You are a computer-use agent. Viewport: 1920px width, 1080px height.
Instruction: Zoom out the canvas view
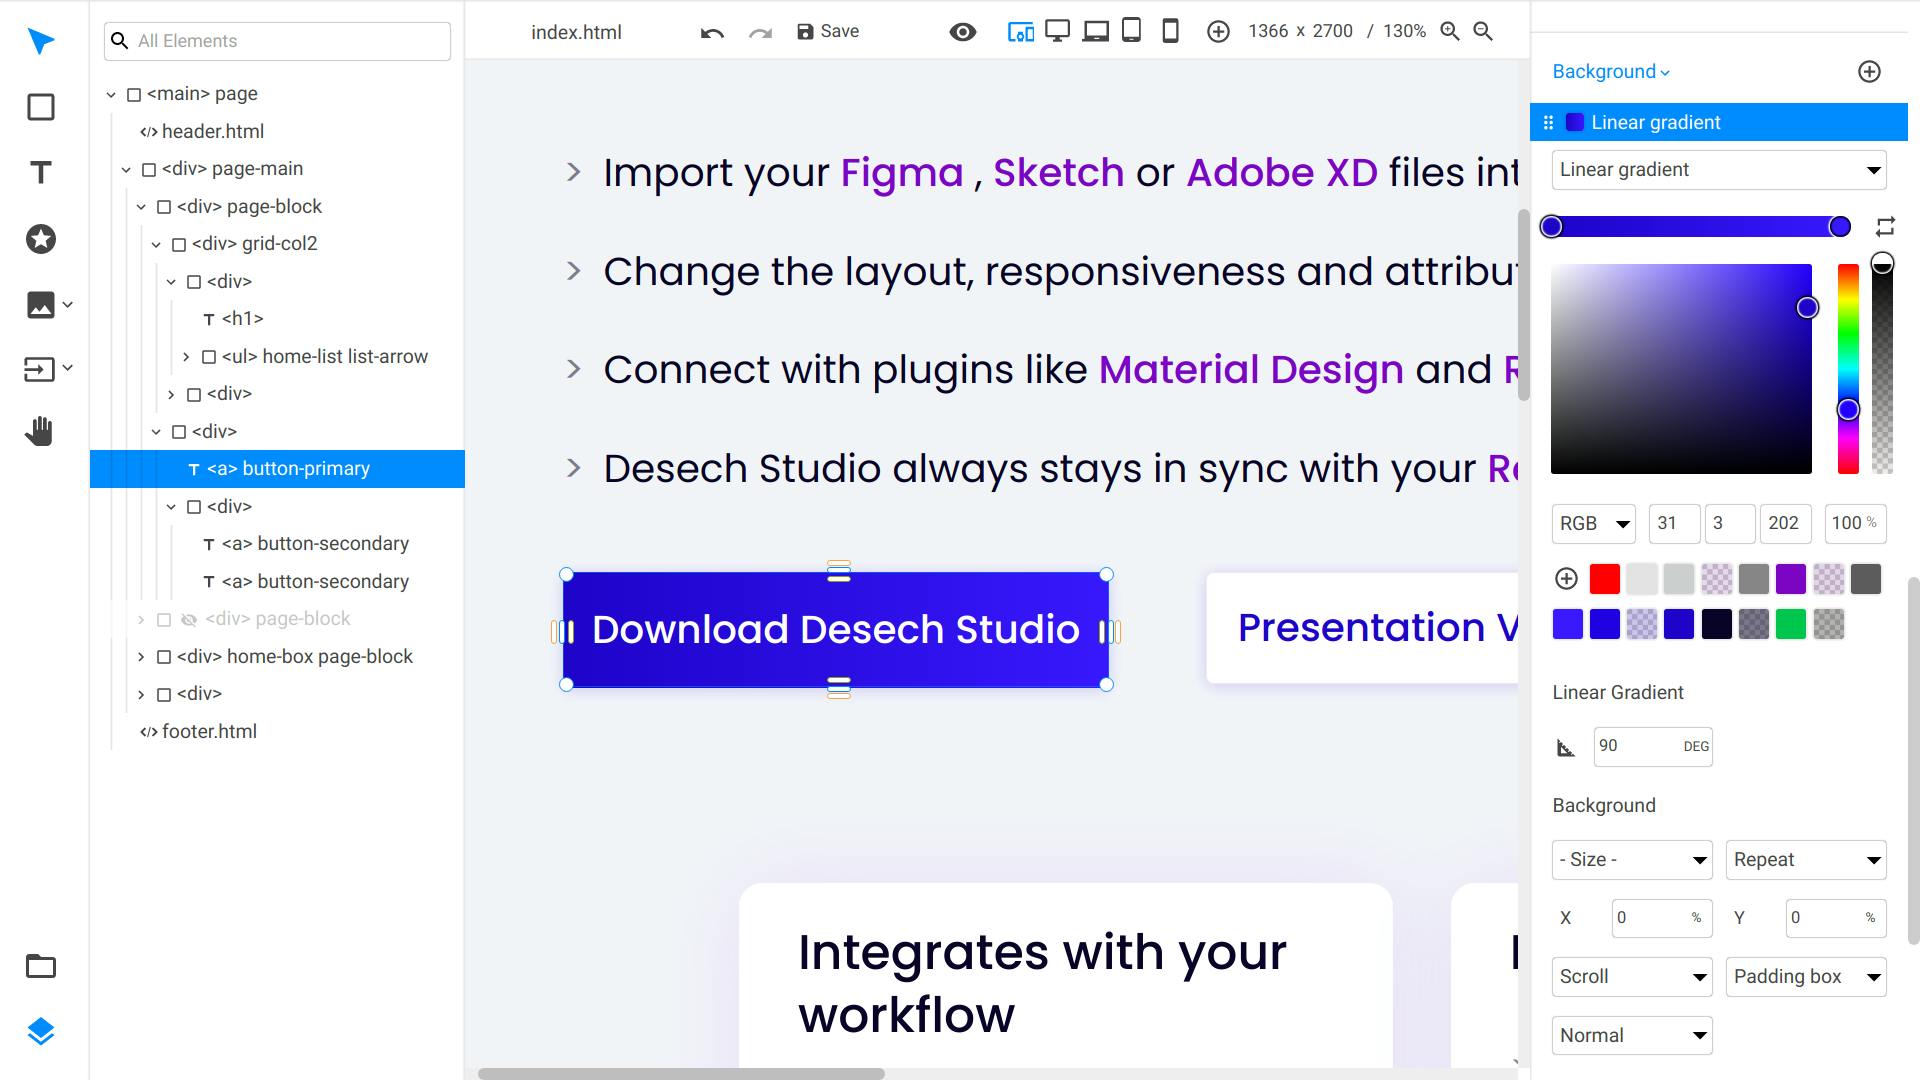point(1483,31)
